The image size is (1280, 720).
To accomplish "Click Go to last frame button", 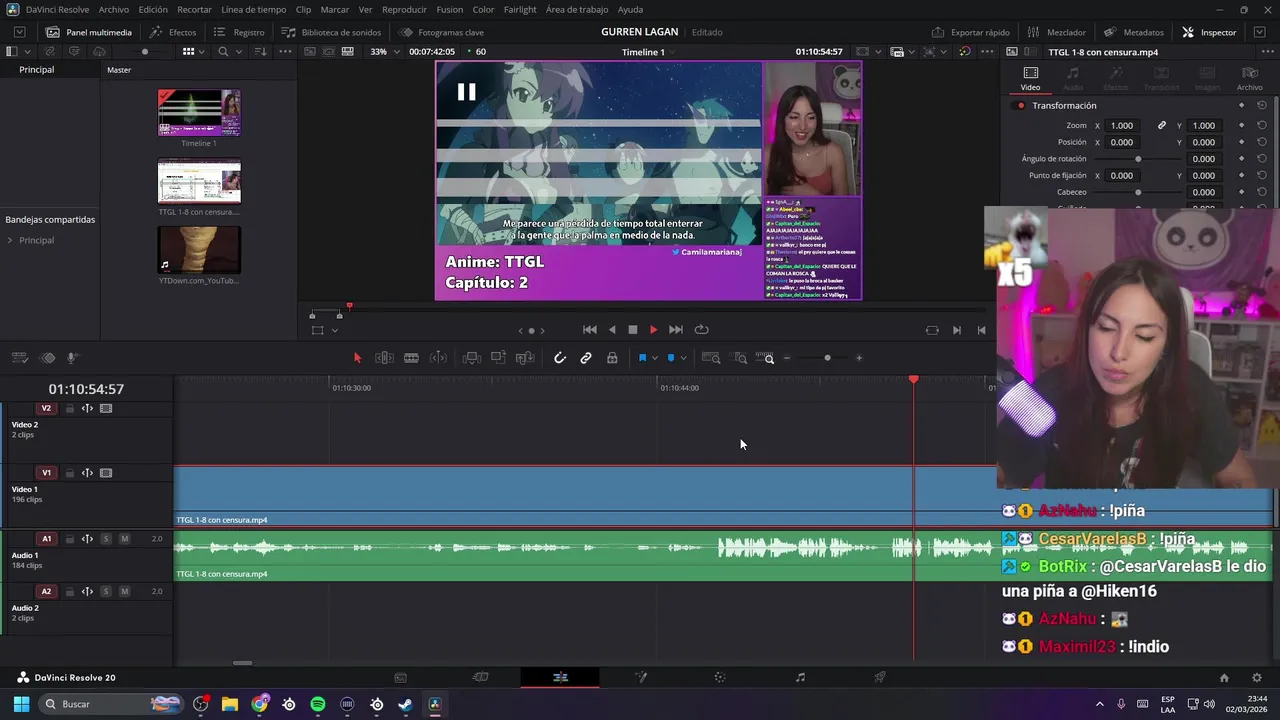I will (x=676, y=330).
